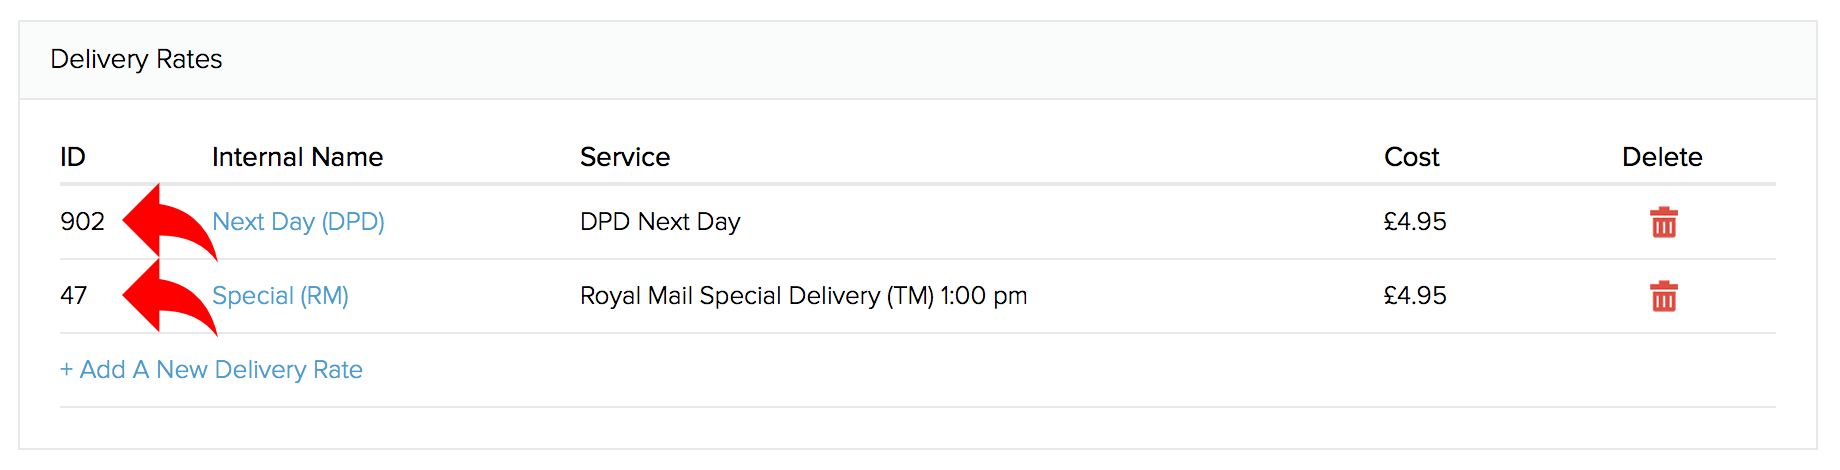Delete the Next Day (DPD) rate via trash icon
Image resolution: width=1840 pixels, height=470 pixels.
pyautogui.click(x=1664, y=222)
